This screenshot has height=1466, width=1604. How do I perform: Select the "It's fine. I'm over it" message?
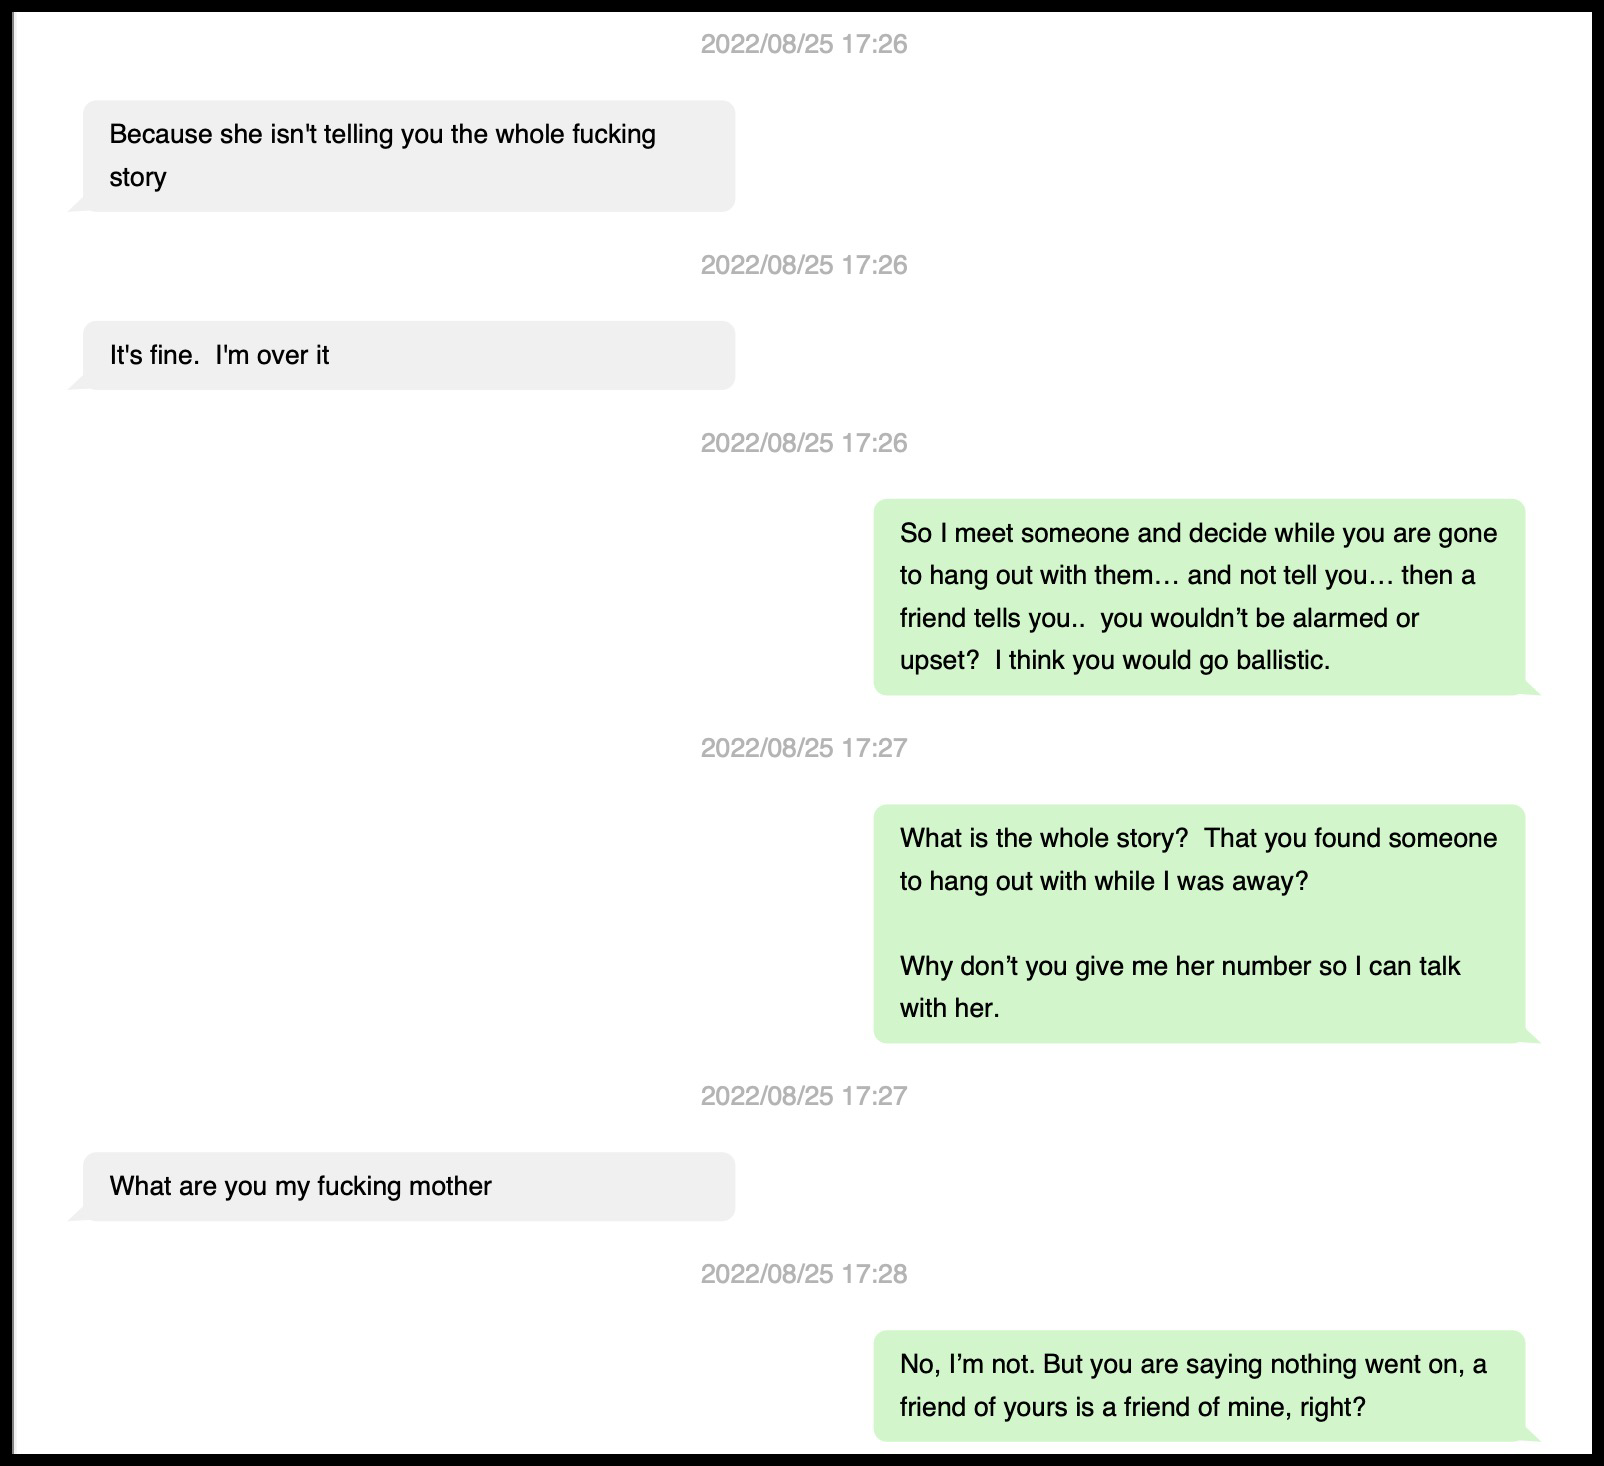click(x=408, y=355)
